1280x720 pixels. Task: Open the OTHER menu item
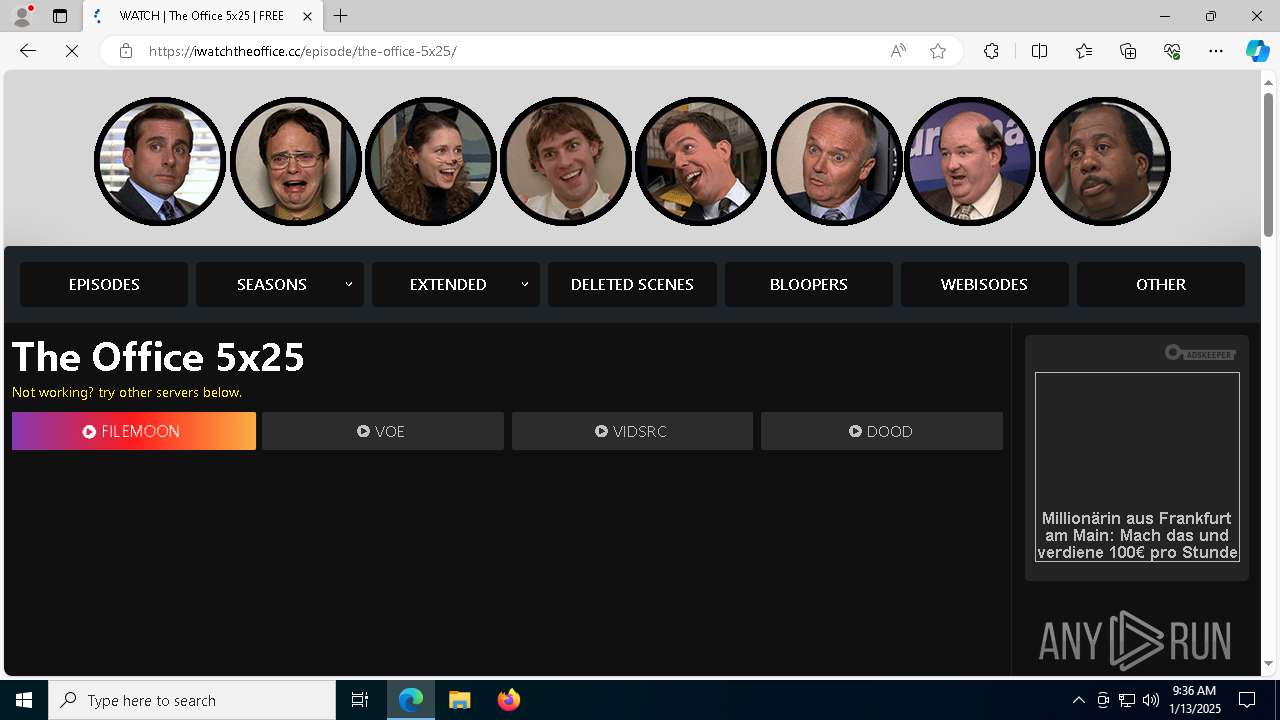click(1161, 284)
